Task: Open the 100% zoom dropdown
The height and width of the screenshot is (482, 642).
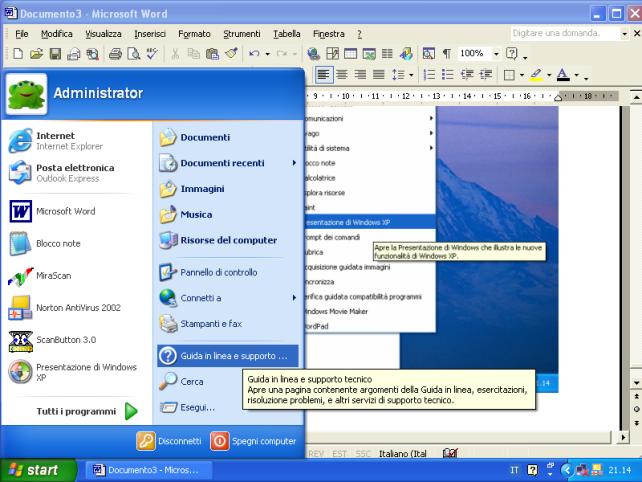Action: click(x=496, y=54)
